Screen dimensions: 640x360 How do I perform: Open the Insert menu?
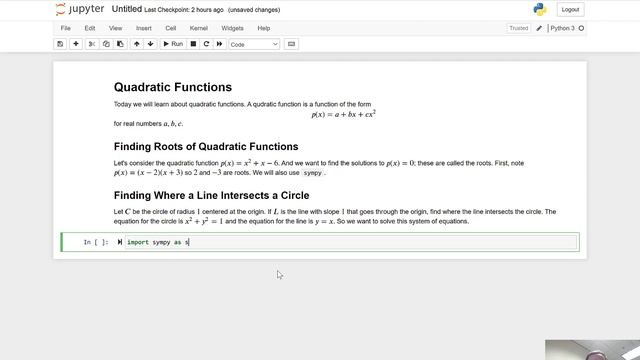144,28
